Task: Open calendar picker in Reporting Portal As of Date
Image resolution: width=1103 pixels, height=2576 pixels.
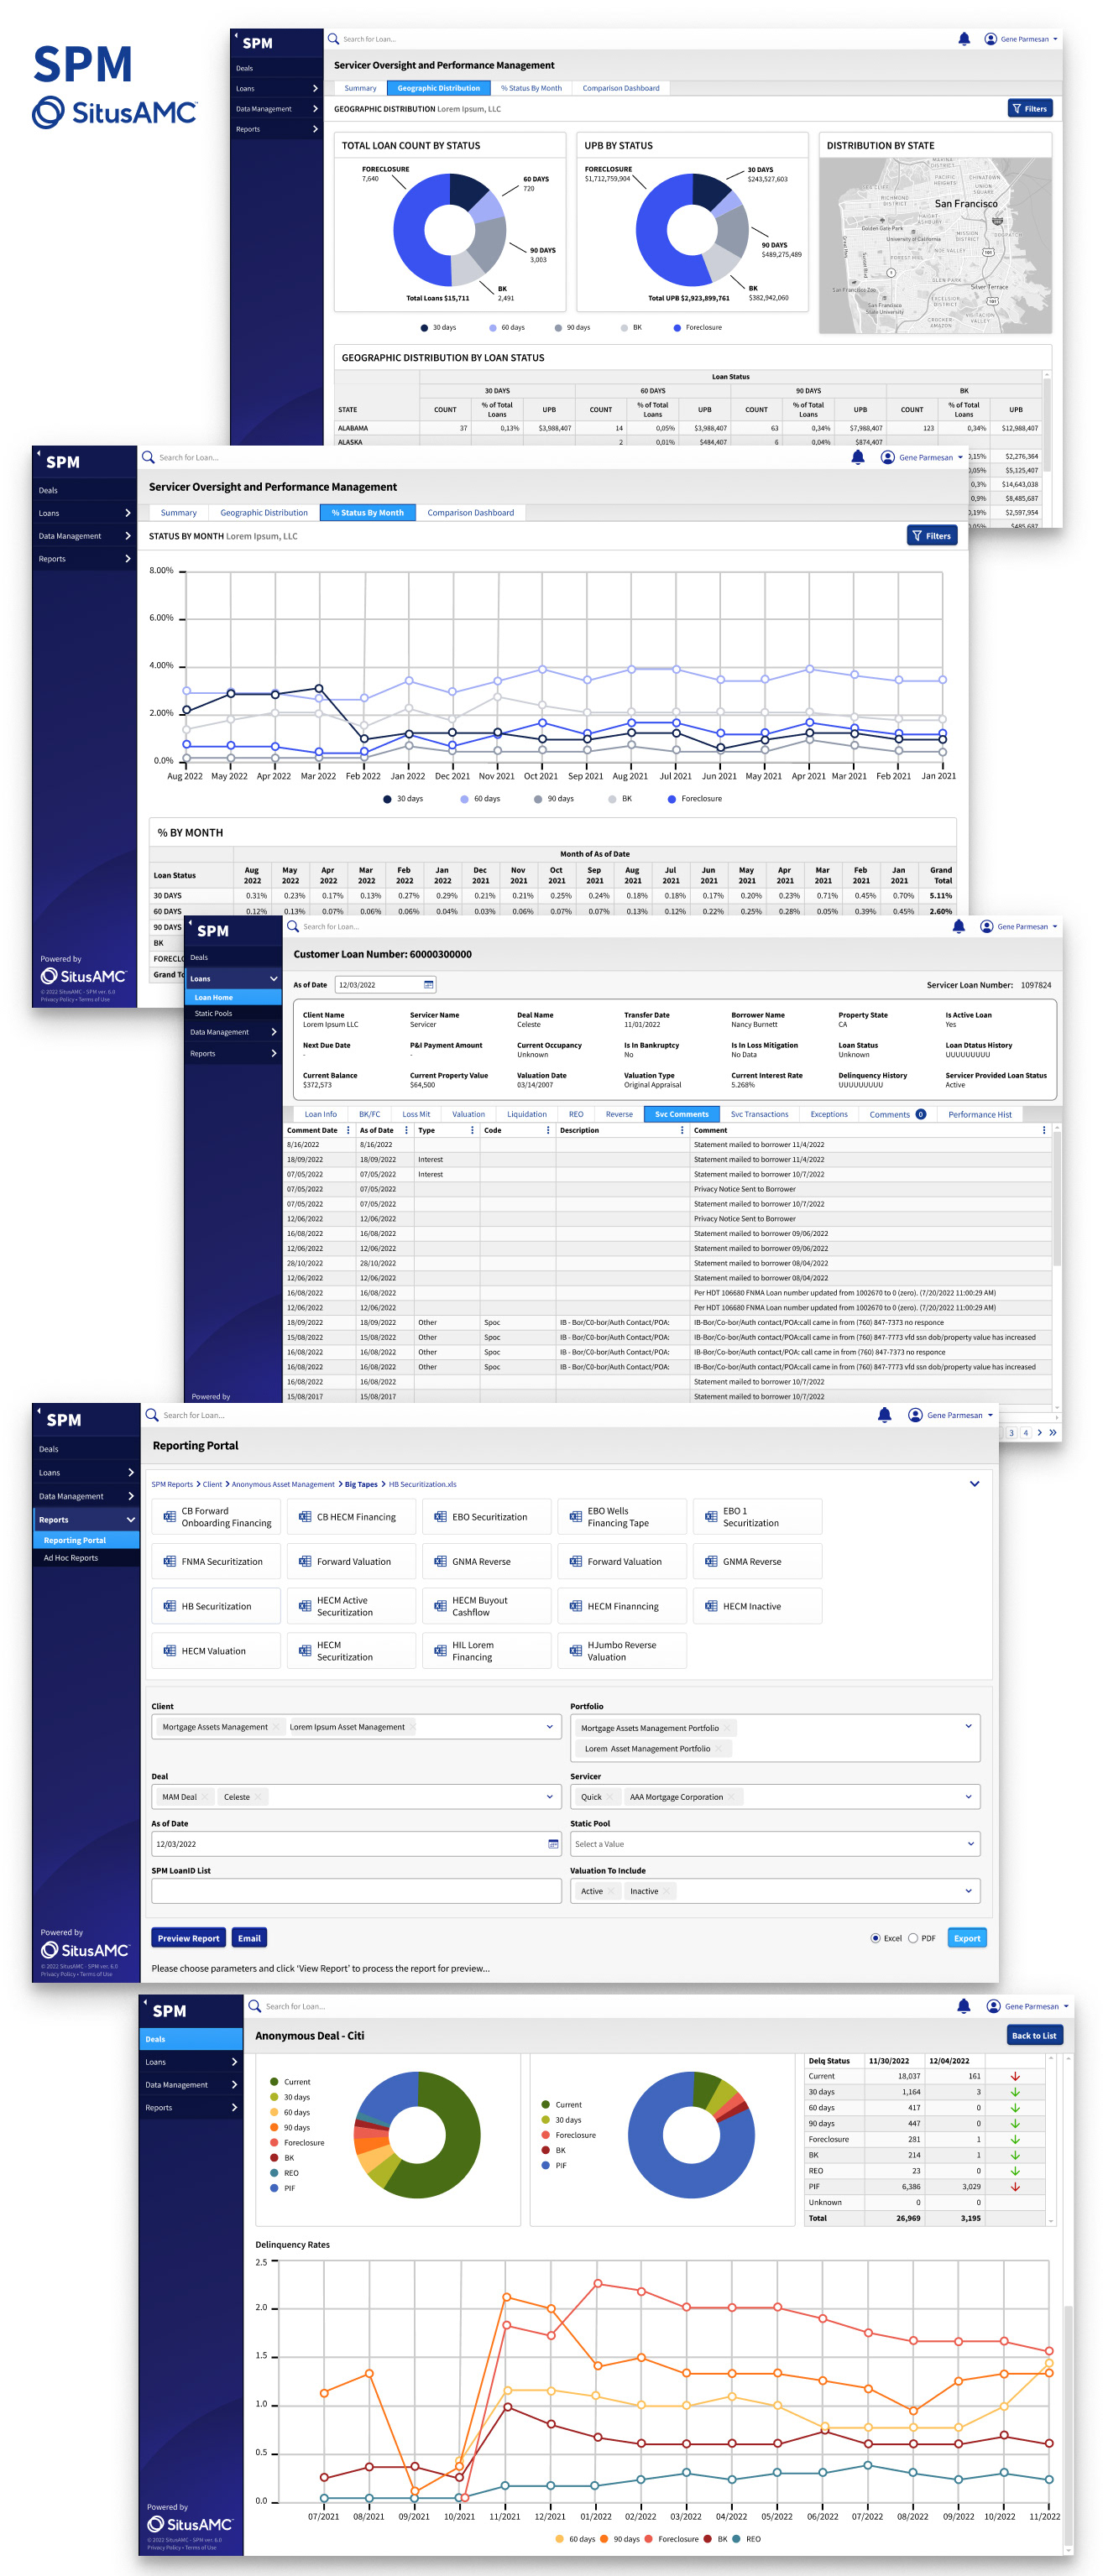Action: click(553, 1844)
